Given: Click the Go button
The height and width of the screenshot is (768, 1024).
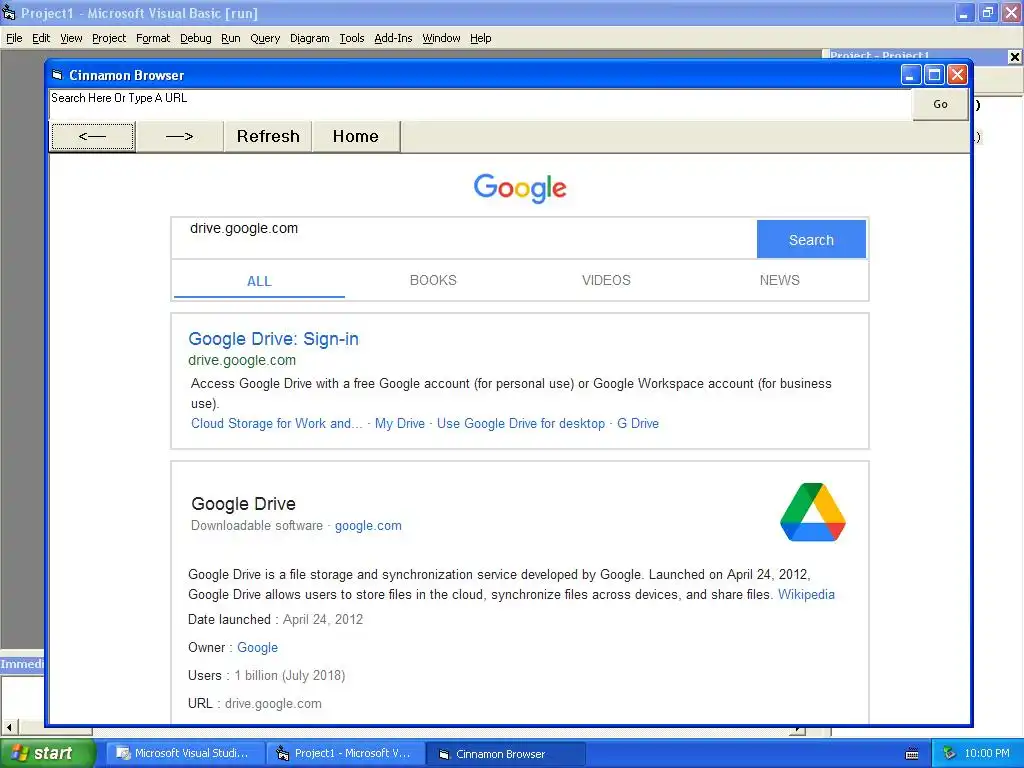Looking at the screenshot, I should click(x=940, y=104).
